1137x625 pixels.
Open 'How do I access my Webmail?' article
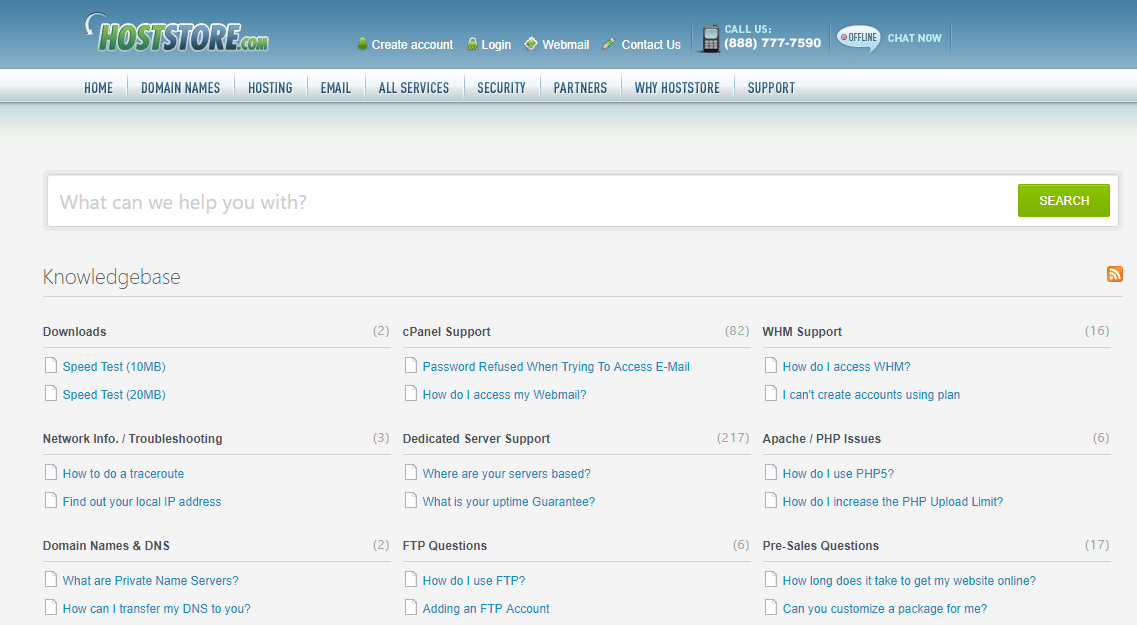point(505,395)
